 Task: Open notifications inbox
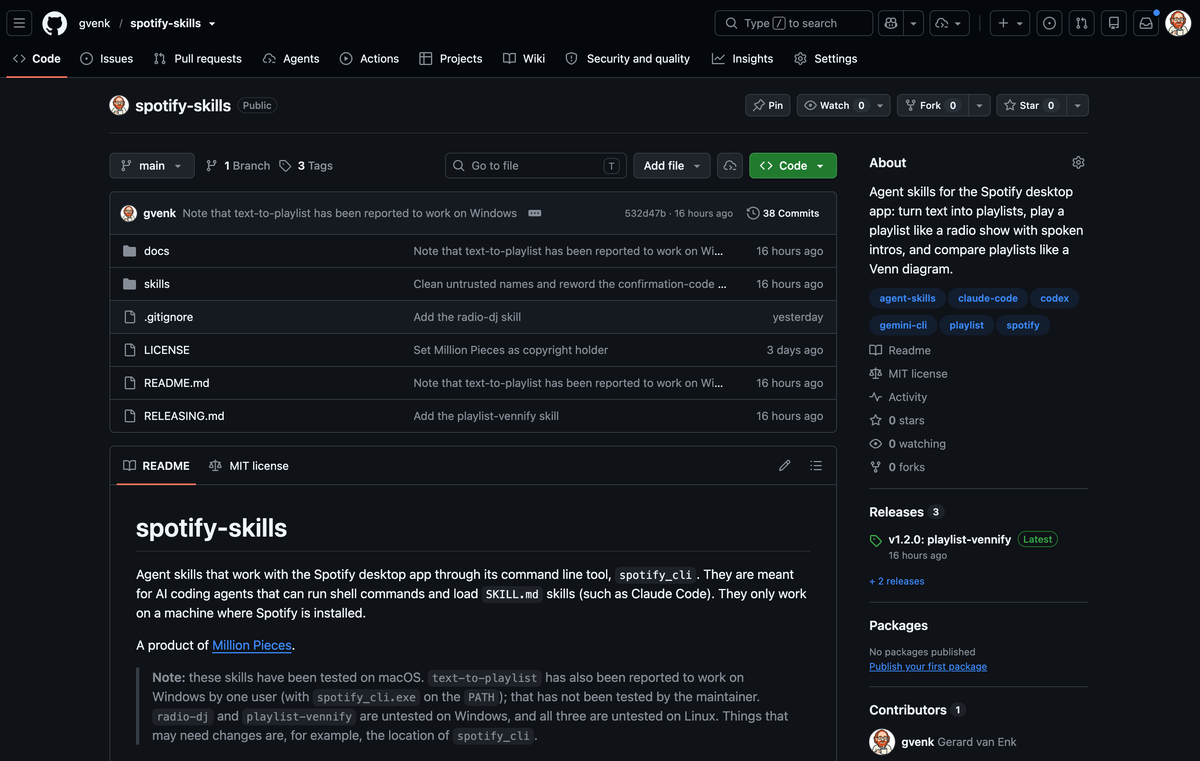pos(1146,23)
